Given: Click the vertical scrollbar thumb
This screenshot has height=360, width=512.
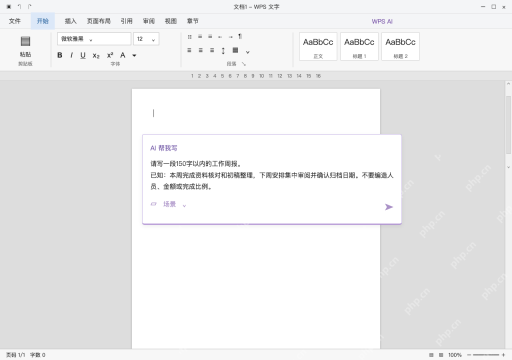Looking at the screenshot, I should 508,124.
